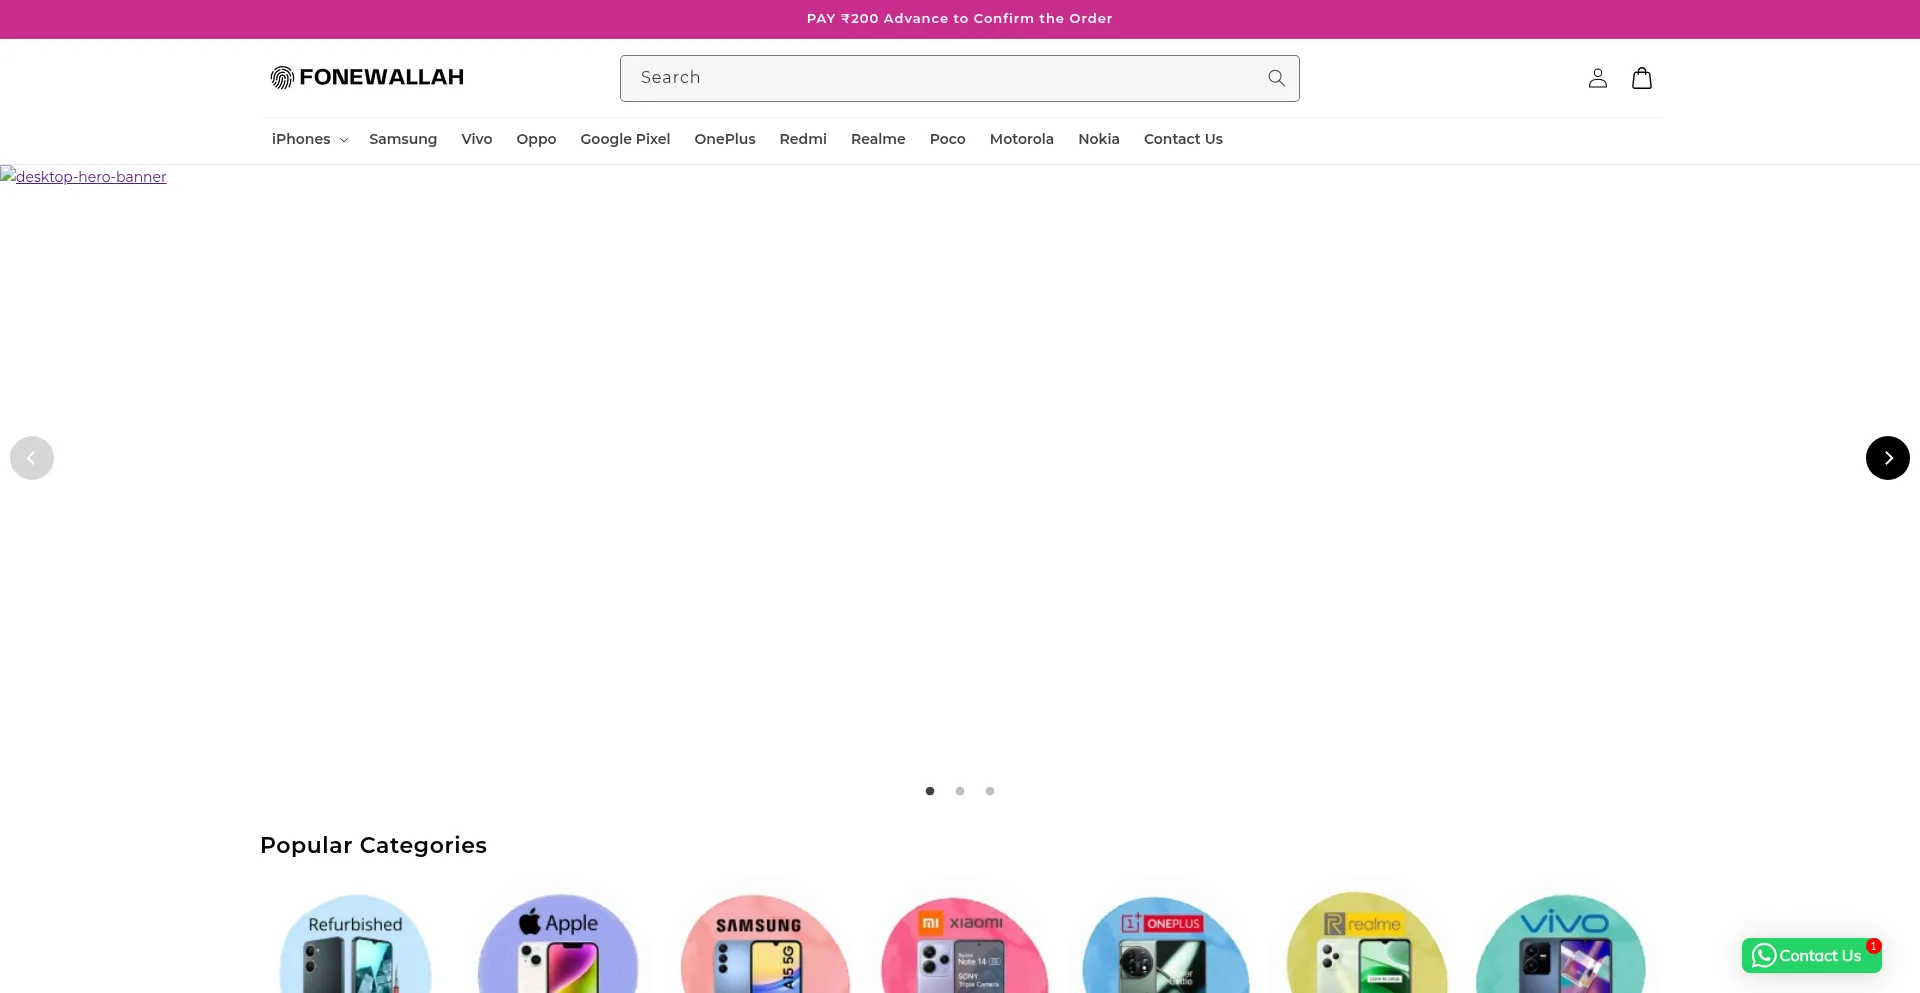Select Nokia from the navigation bar
The width and height of the screenshot is (1920, 993).
[1098, 139]
